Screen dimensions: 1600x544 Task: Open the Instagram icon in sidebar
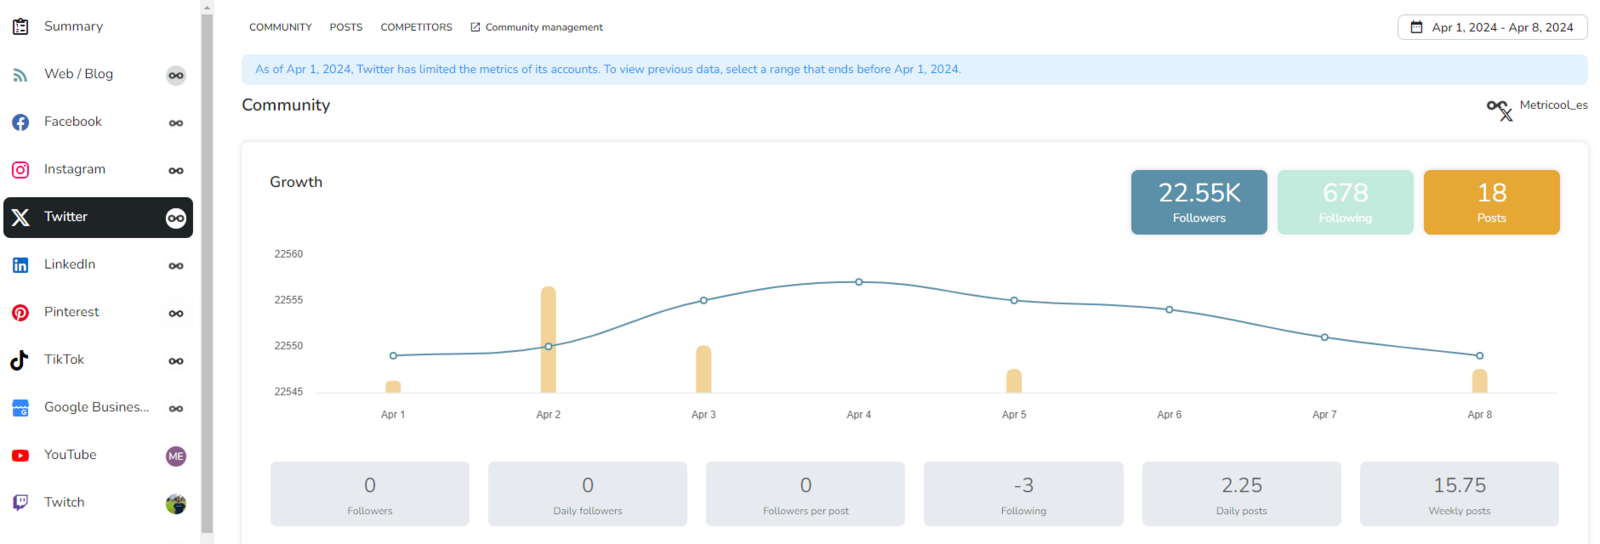pos(20,170)
